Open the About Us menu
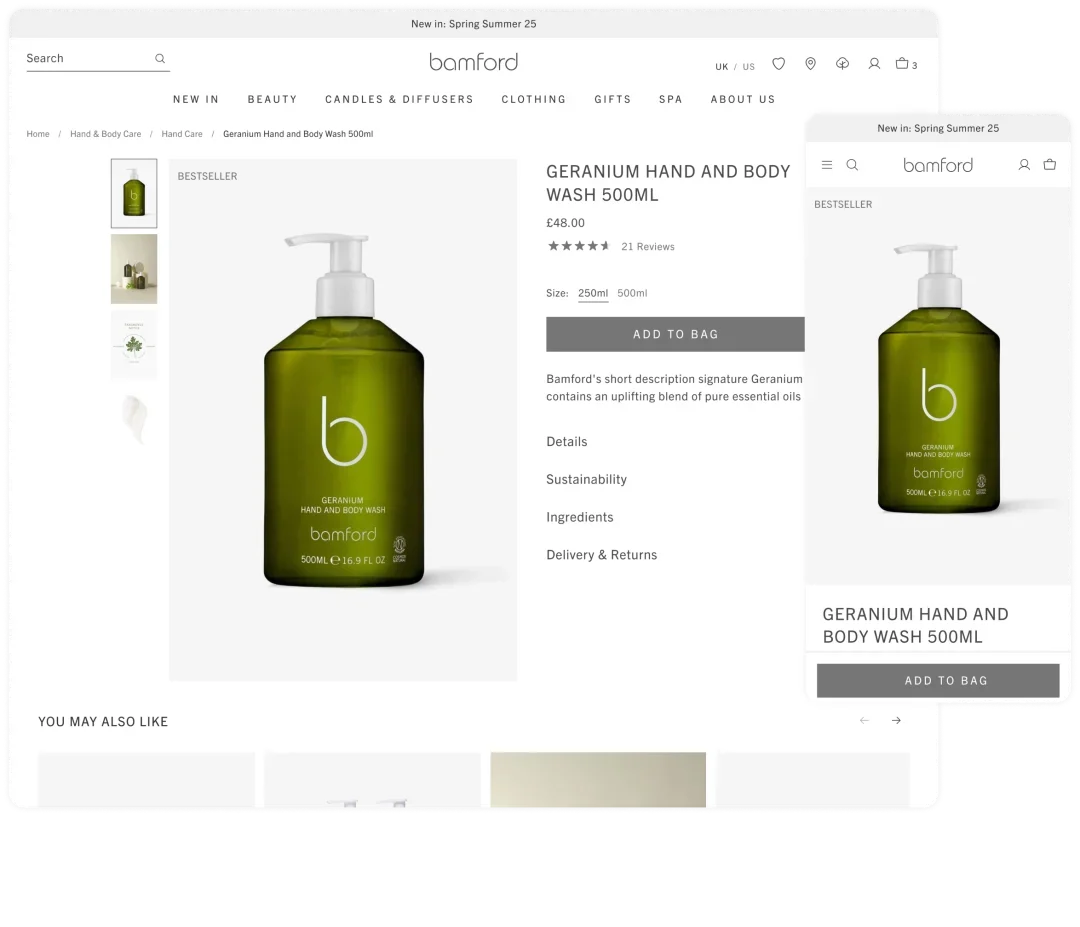 [x=742, y=99]
